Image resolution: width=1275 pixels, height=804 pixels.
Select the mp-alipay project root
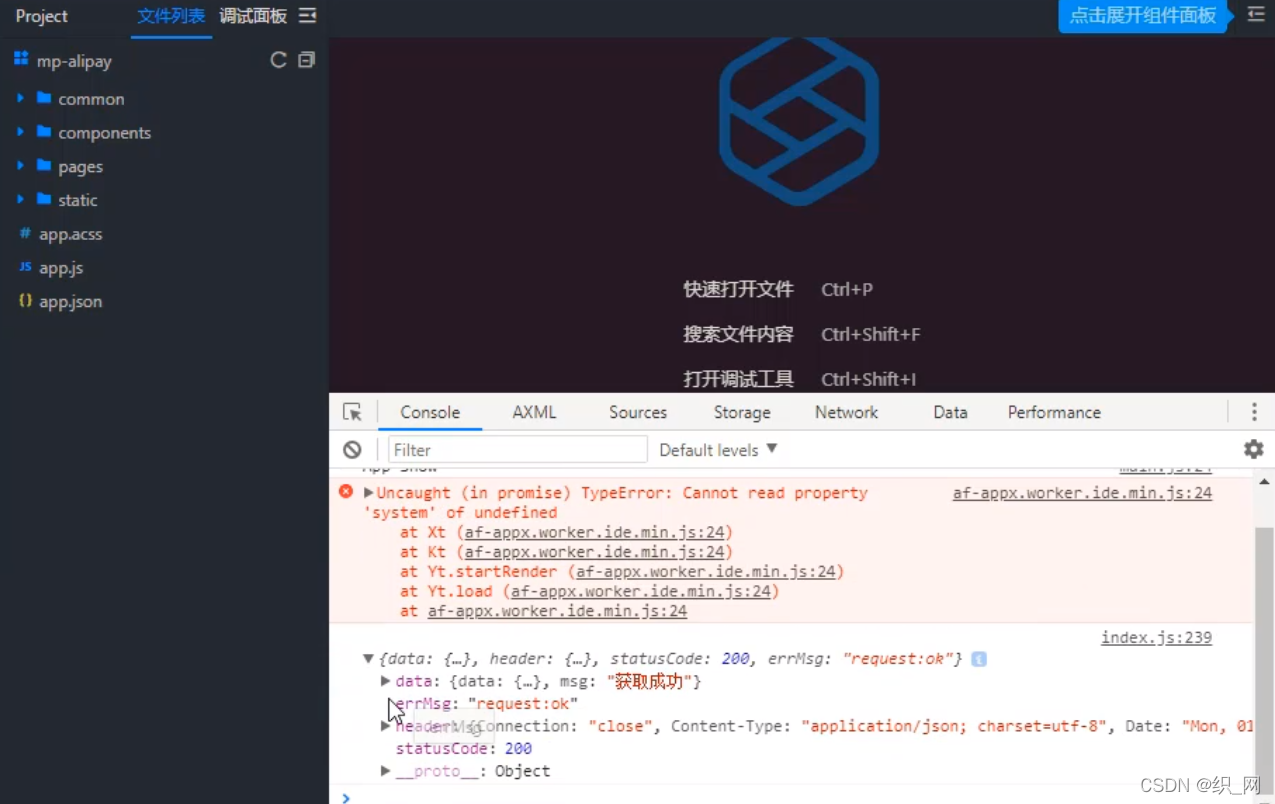tap(74, 61)
